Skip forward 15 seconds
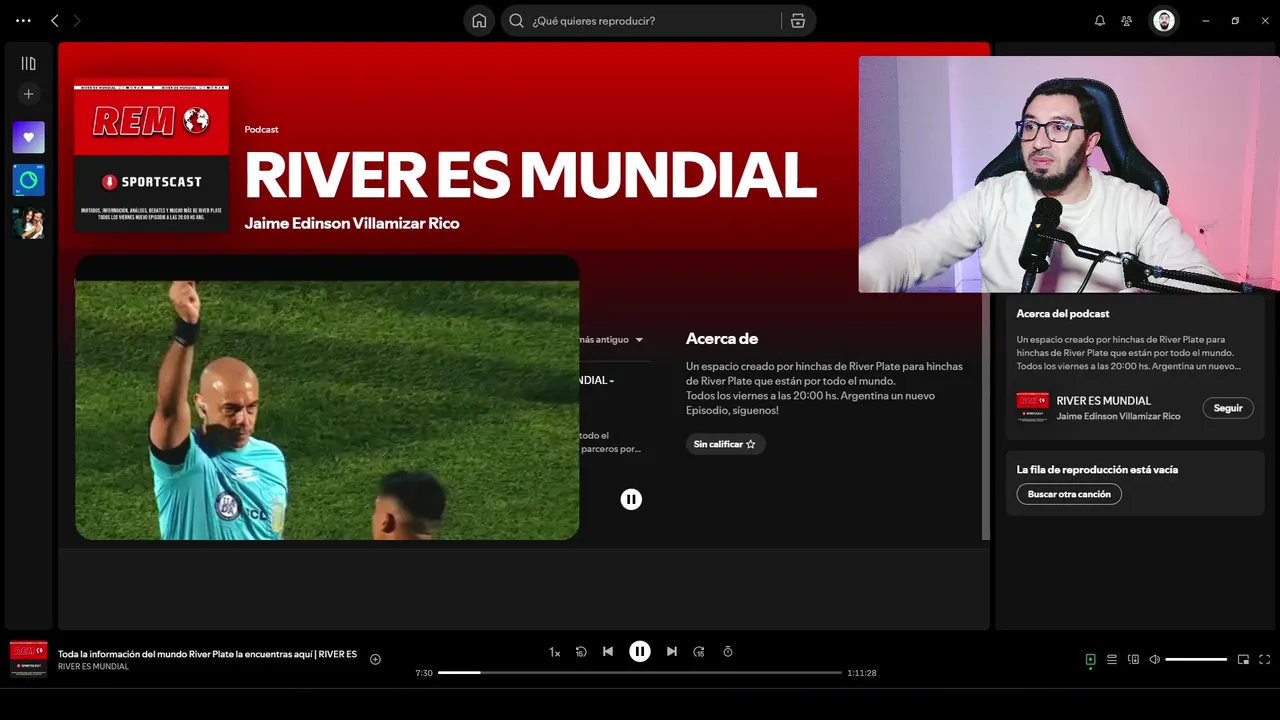The image size is (1280, 720). (x=699, y=652)
